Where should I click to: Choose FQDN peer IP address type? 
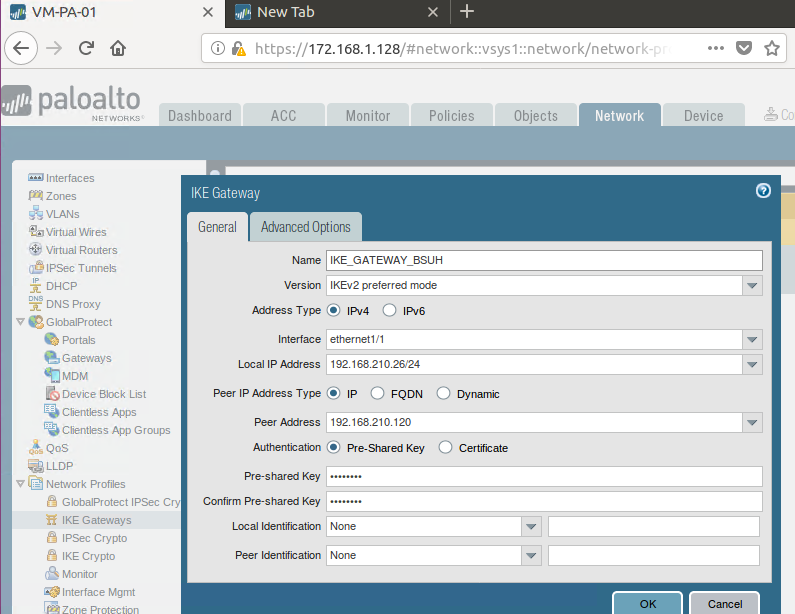coord(378,394)
